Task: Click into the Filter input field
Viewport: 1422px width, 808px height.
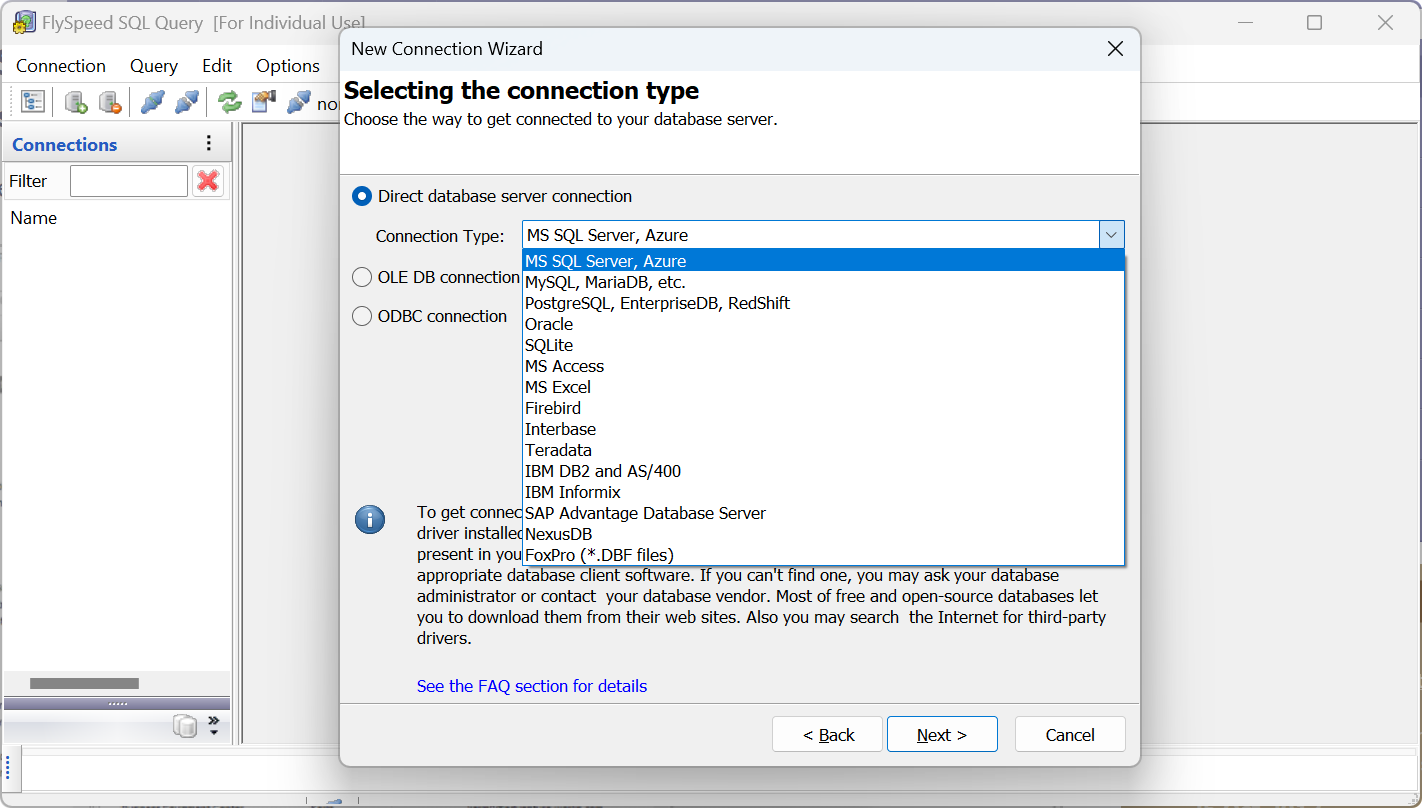Action: [129, 181]
